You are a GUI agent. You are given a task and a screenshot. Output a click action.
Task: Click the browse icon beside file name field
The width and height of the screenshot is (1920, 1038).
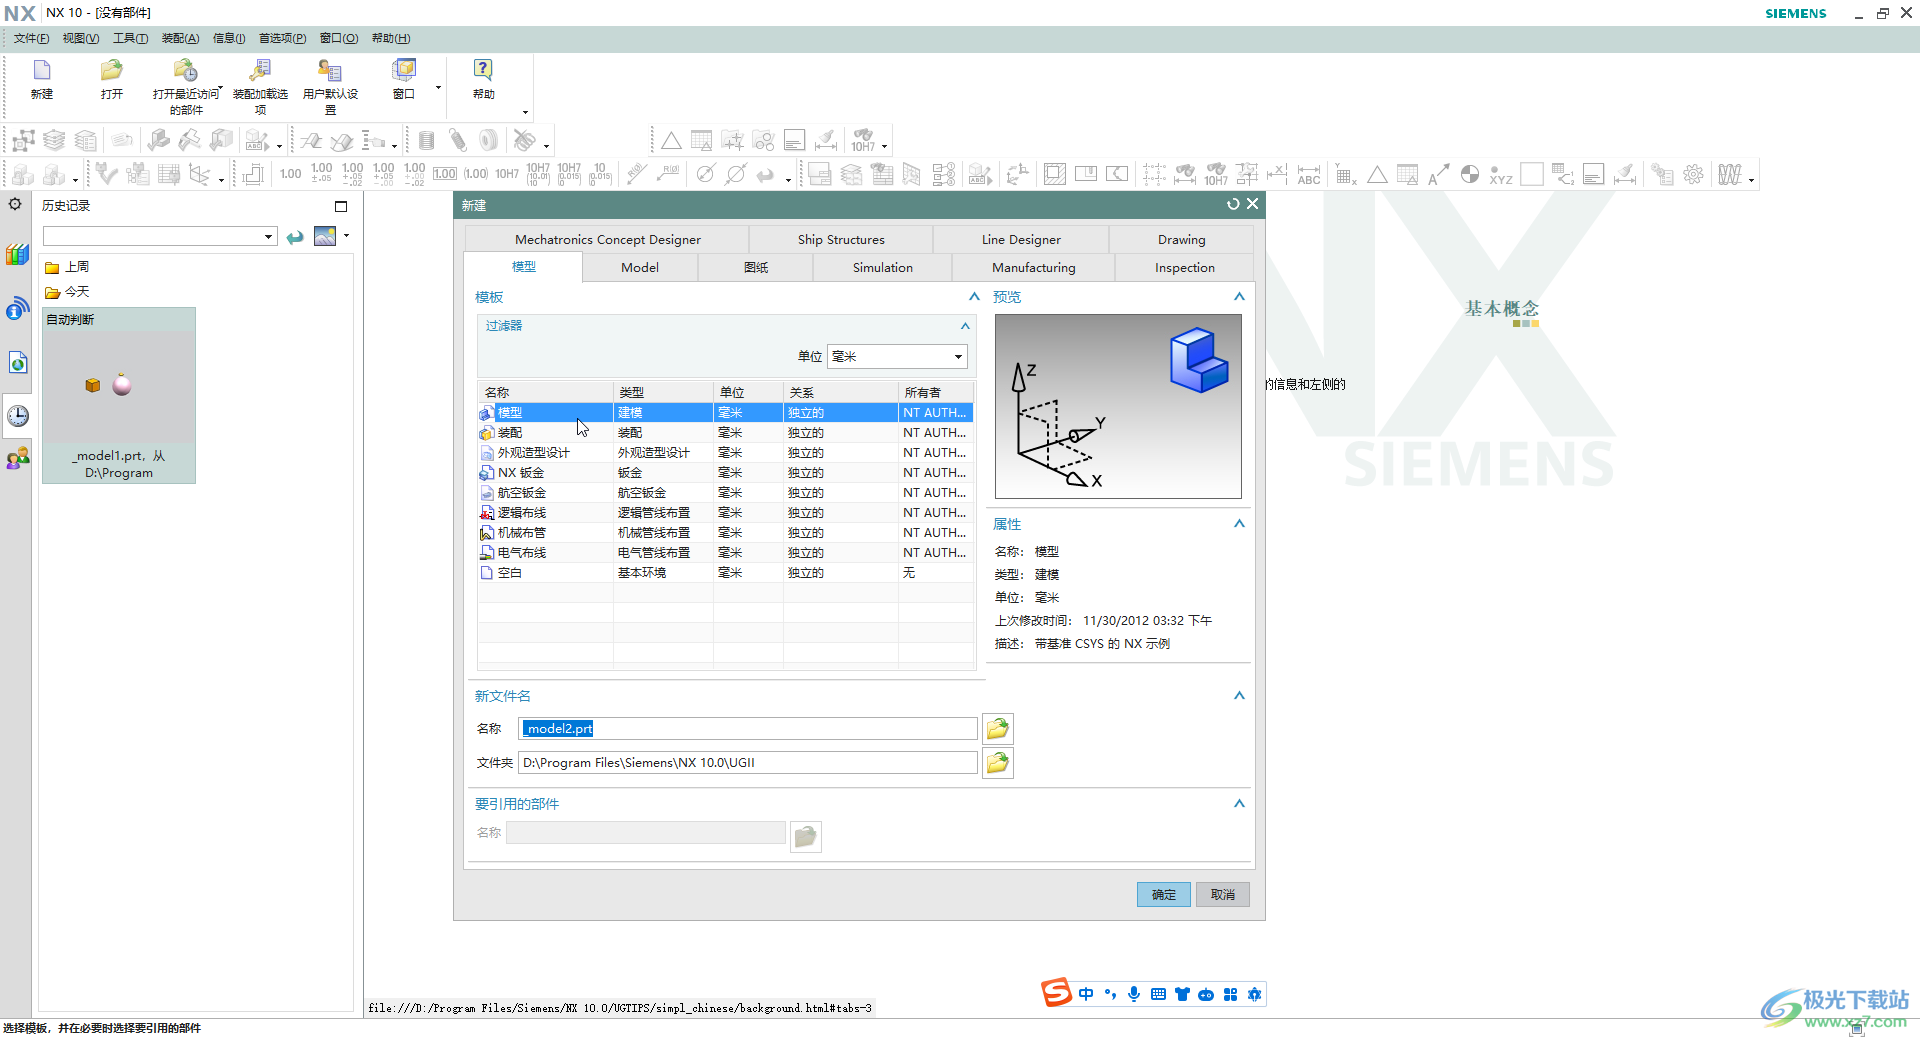pyautogui.click(x=998, y=729)
